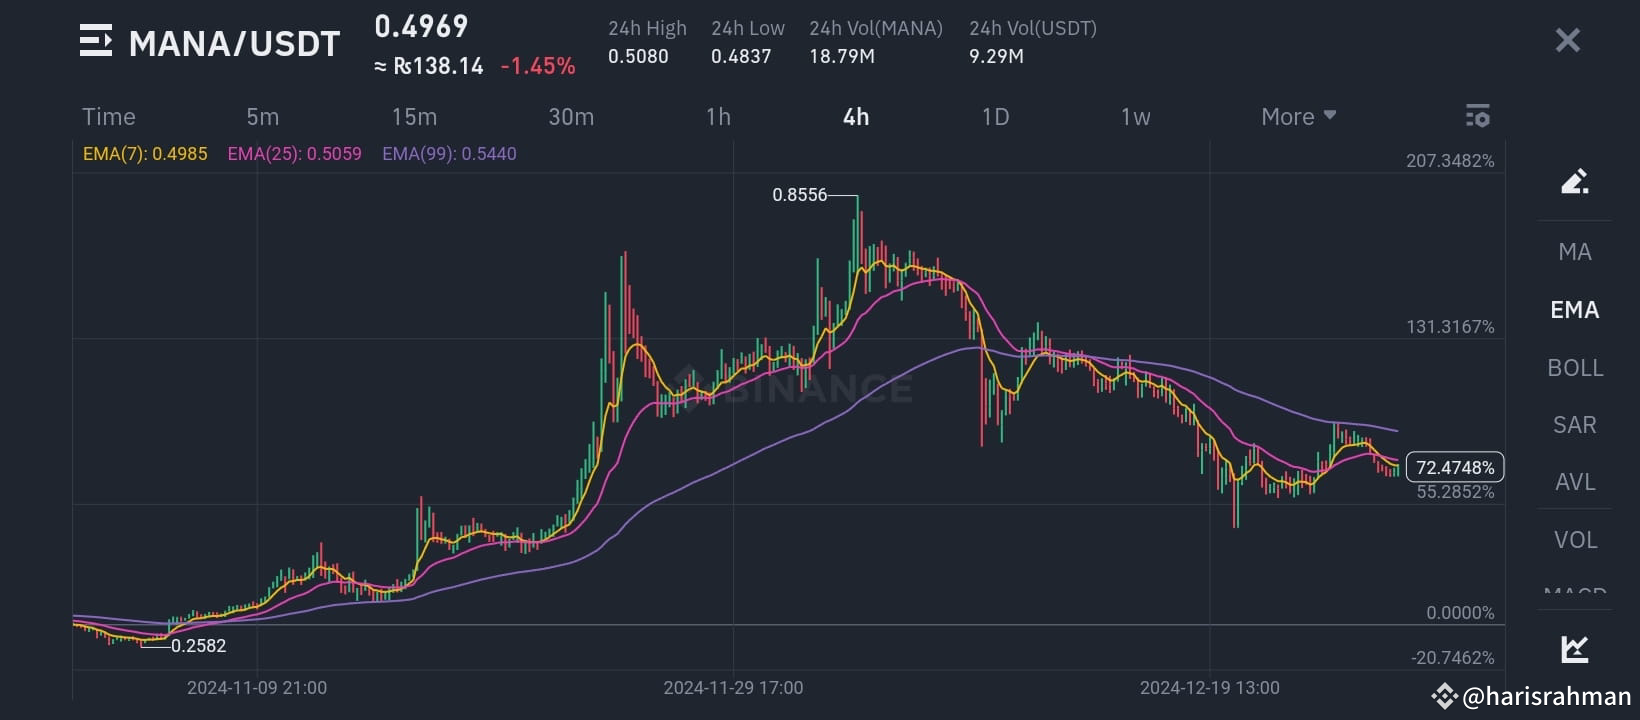Click the 0.8556 peak price label
This screenshot has width=1640, height=720.
click(x=802, y=195)
